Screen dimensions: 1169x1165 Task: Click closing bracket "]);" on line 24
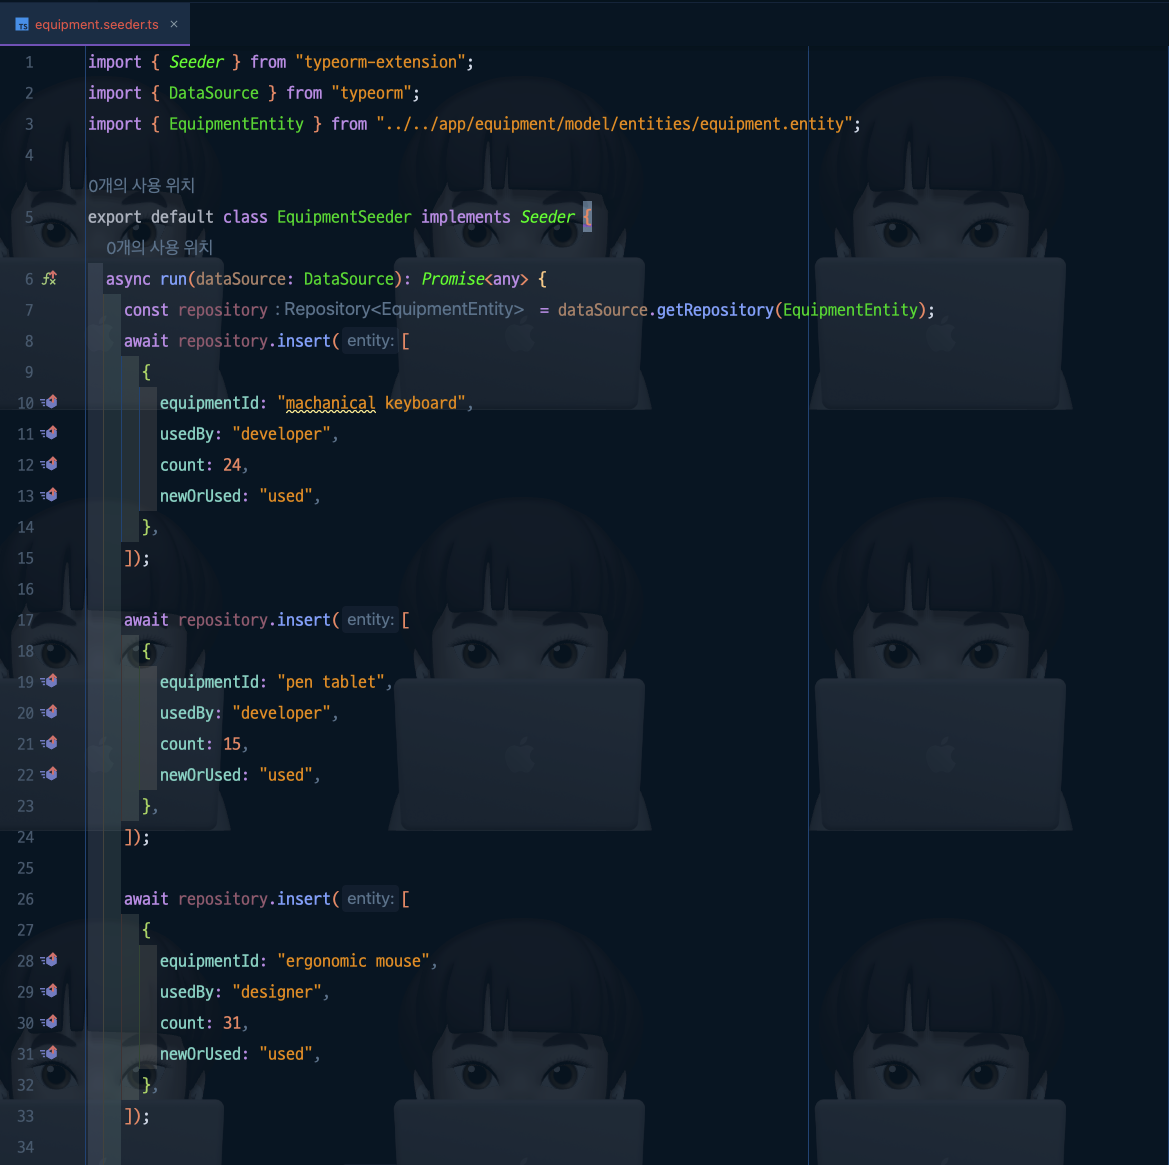coord(136,837)
